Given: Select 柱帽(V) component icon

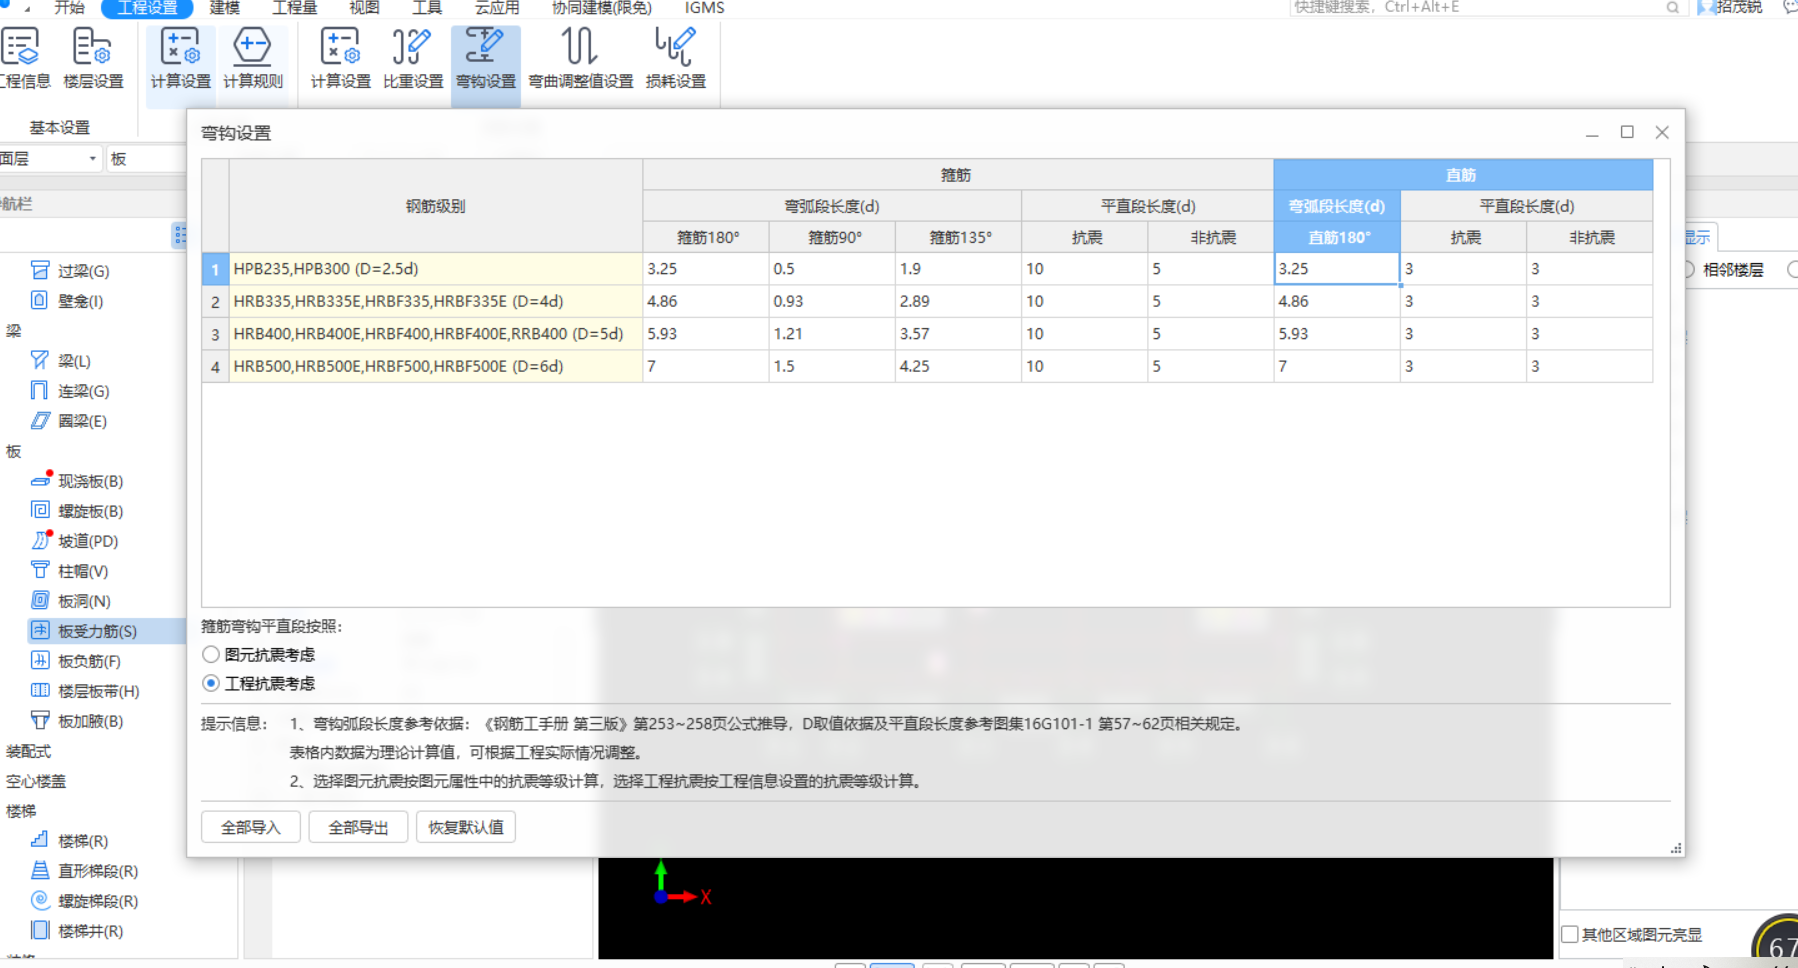Looking at the screenshot, I should pyautogui.click(x=40, y=570).
